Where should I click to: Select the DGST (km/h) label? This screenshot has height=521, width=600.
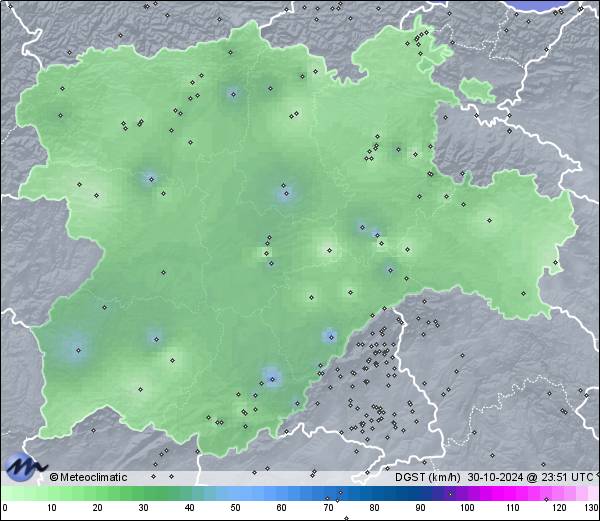point(428,477)
